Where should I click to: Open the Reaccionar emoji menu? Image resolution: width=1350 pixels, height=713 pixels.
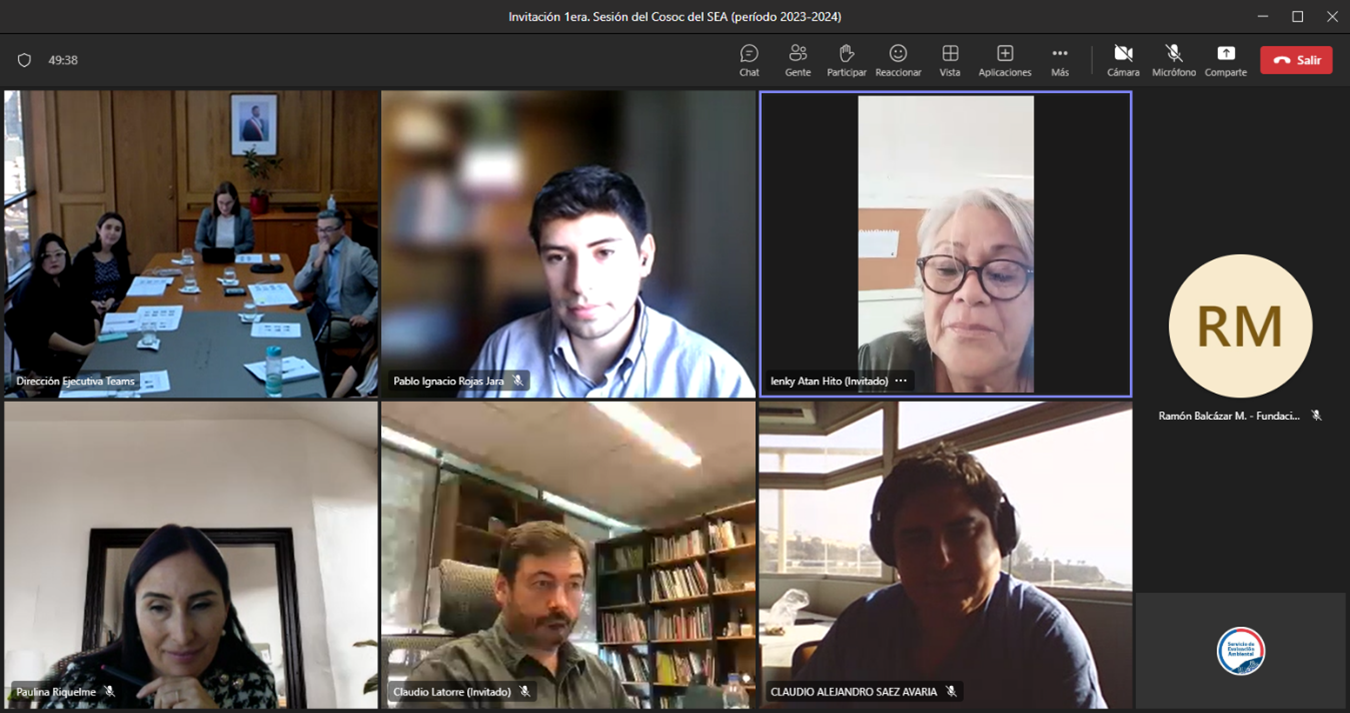tap(898, 60)
